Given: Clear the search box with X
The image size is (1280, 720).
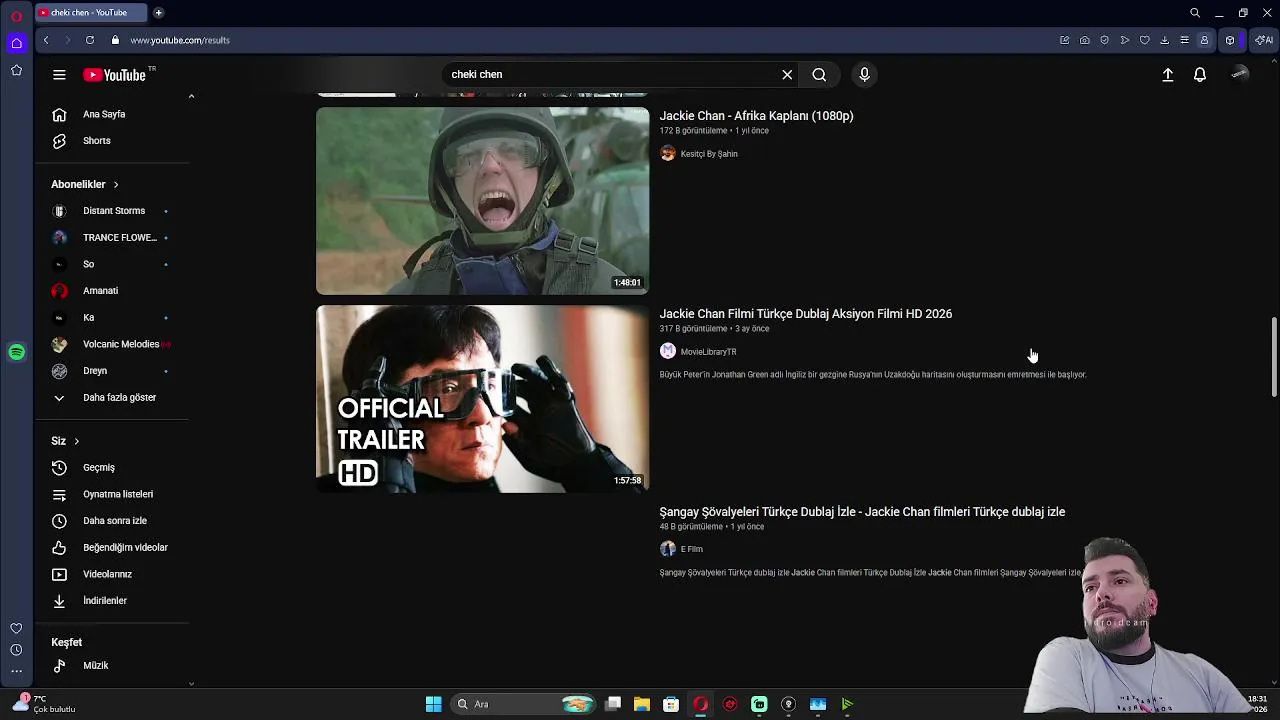Looking at the screenshot, I should 787,75.
